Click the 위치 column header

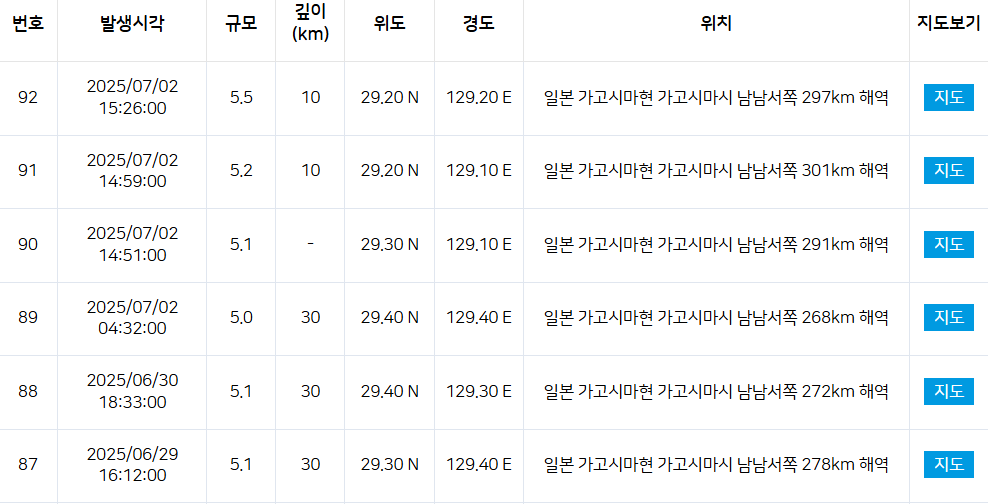(716, 24)
